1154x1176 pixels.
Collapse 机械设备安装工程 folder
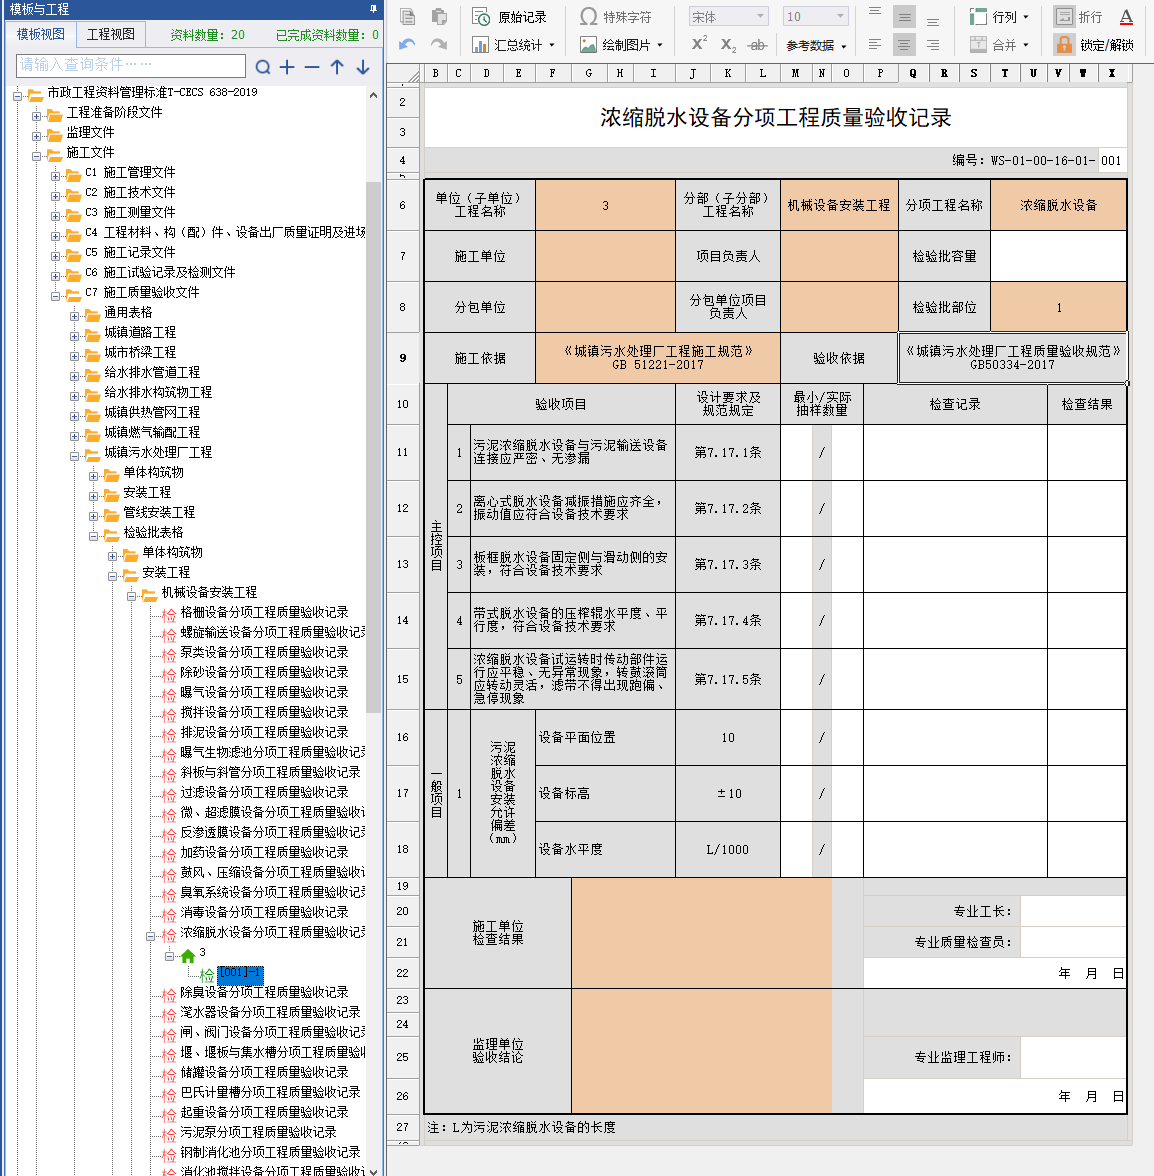131,596
